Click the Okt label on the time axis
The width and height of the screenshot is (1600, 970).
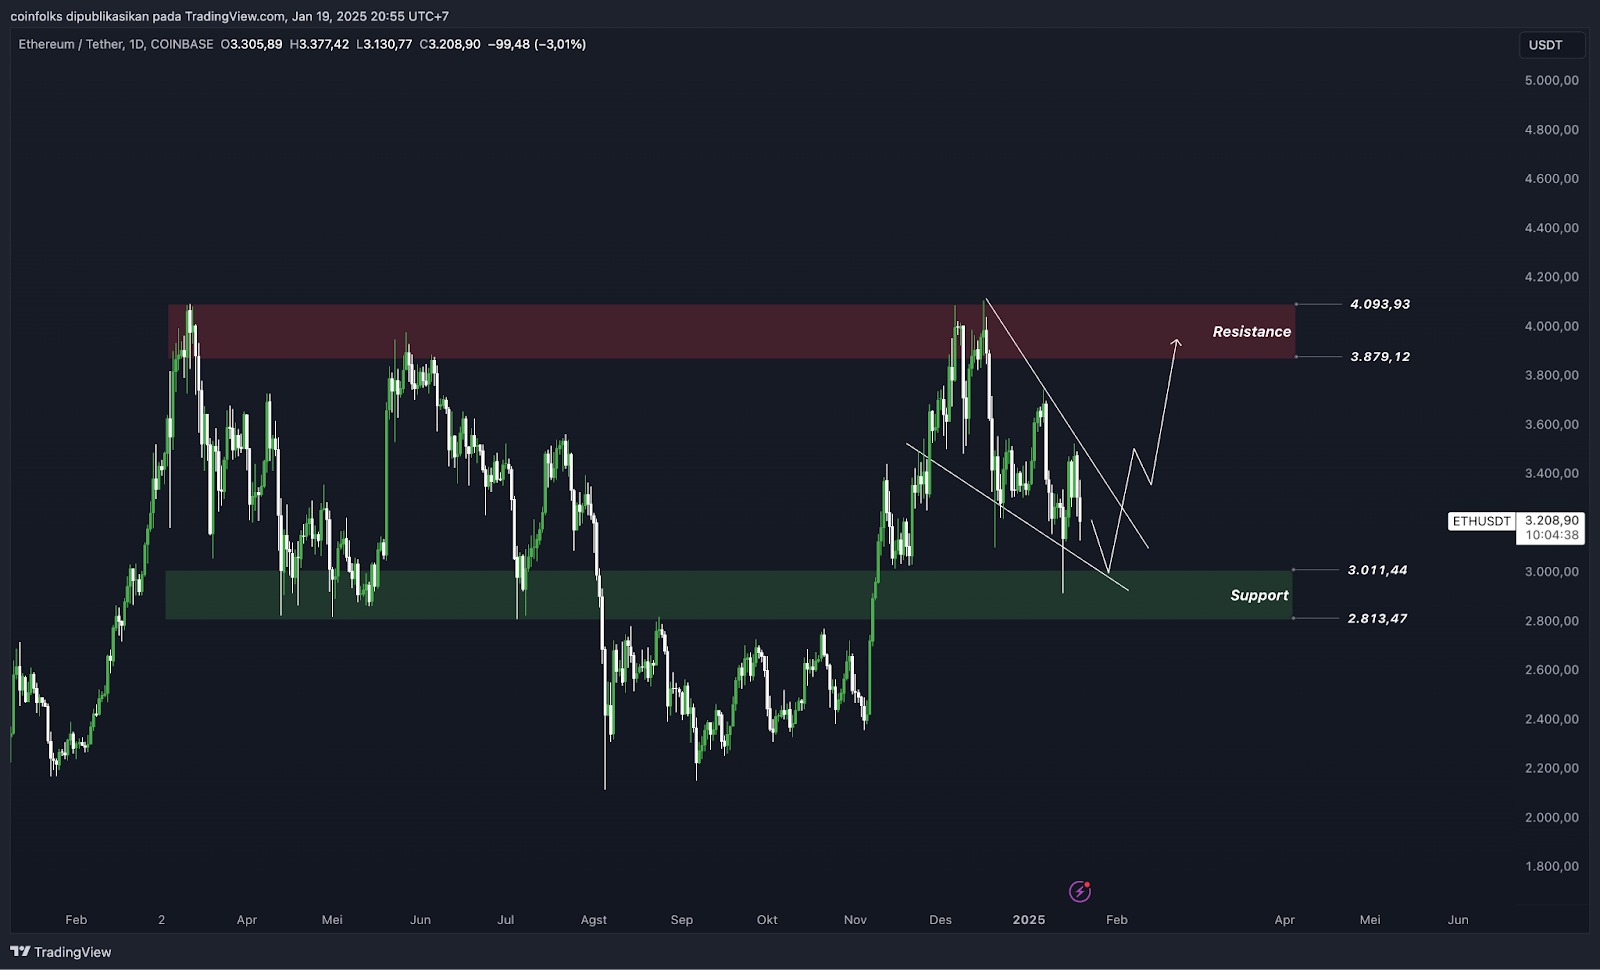(x=767, y=919)
